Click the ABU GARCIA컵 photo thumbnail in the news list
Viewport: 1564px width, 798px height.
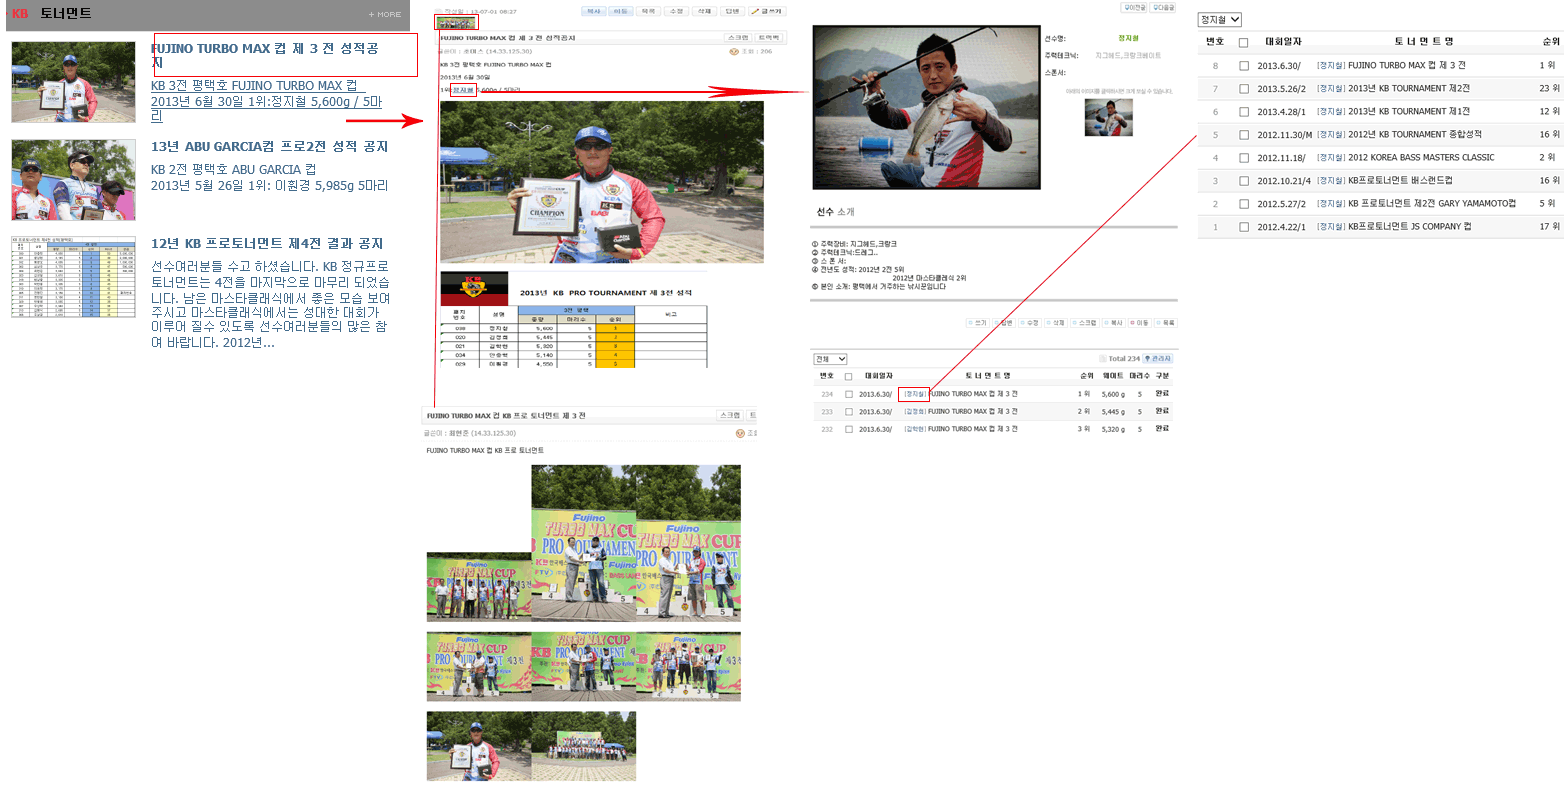(73, 180)
